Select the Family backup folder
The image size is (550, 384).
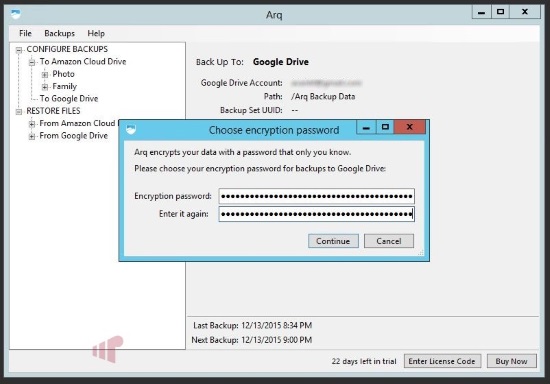[65, 86]
